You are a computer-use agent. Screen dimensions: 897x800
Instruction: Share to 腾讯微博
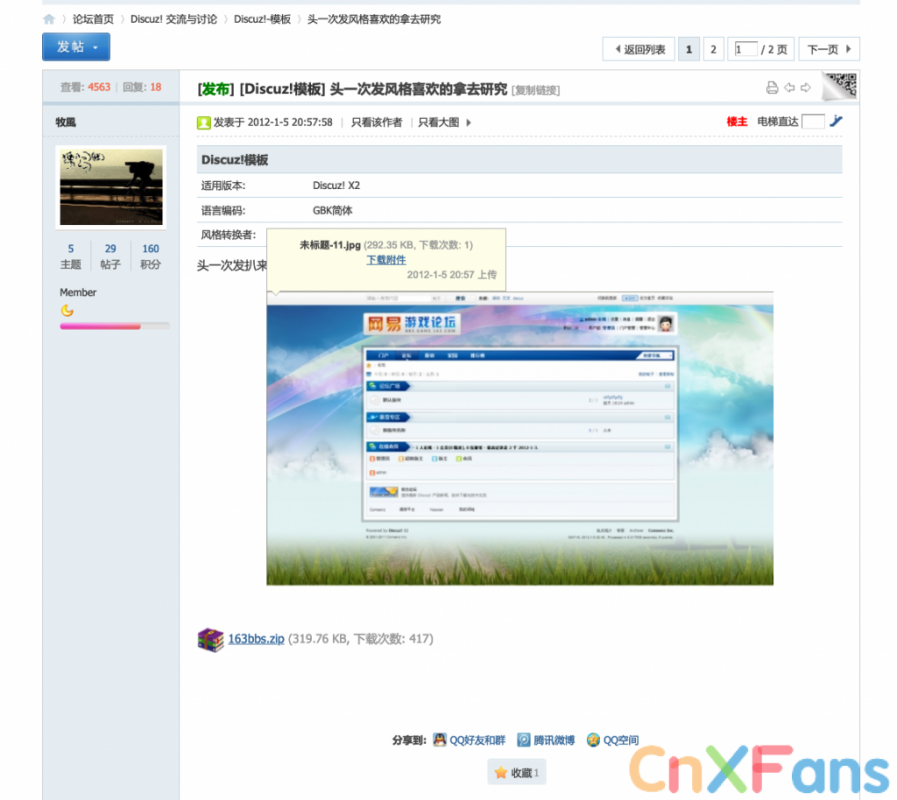pyautogui.click(x=546, y=740)
